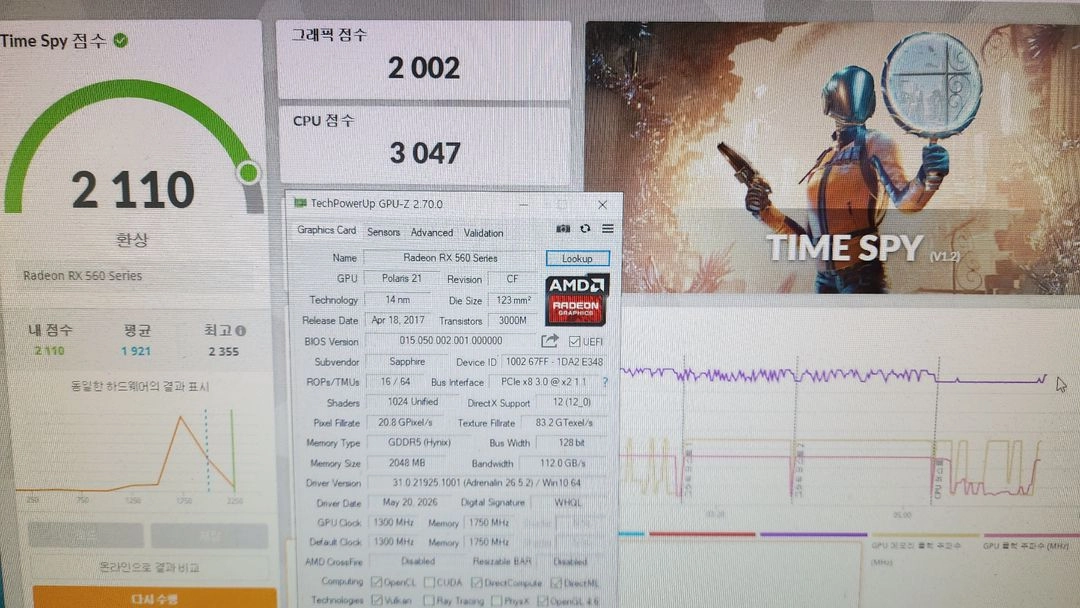This screenshot has width=1080, height=608.
Task: Click the 온라인으로 결과 비교 button
Action: (x=149, y=567)
